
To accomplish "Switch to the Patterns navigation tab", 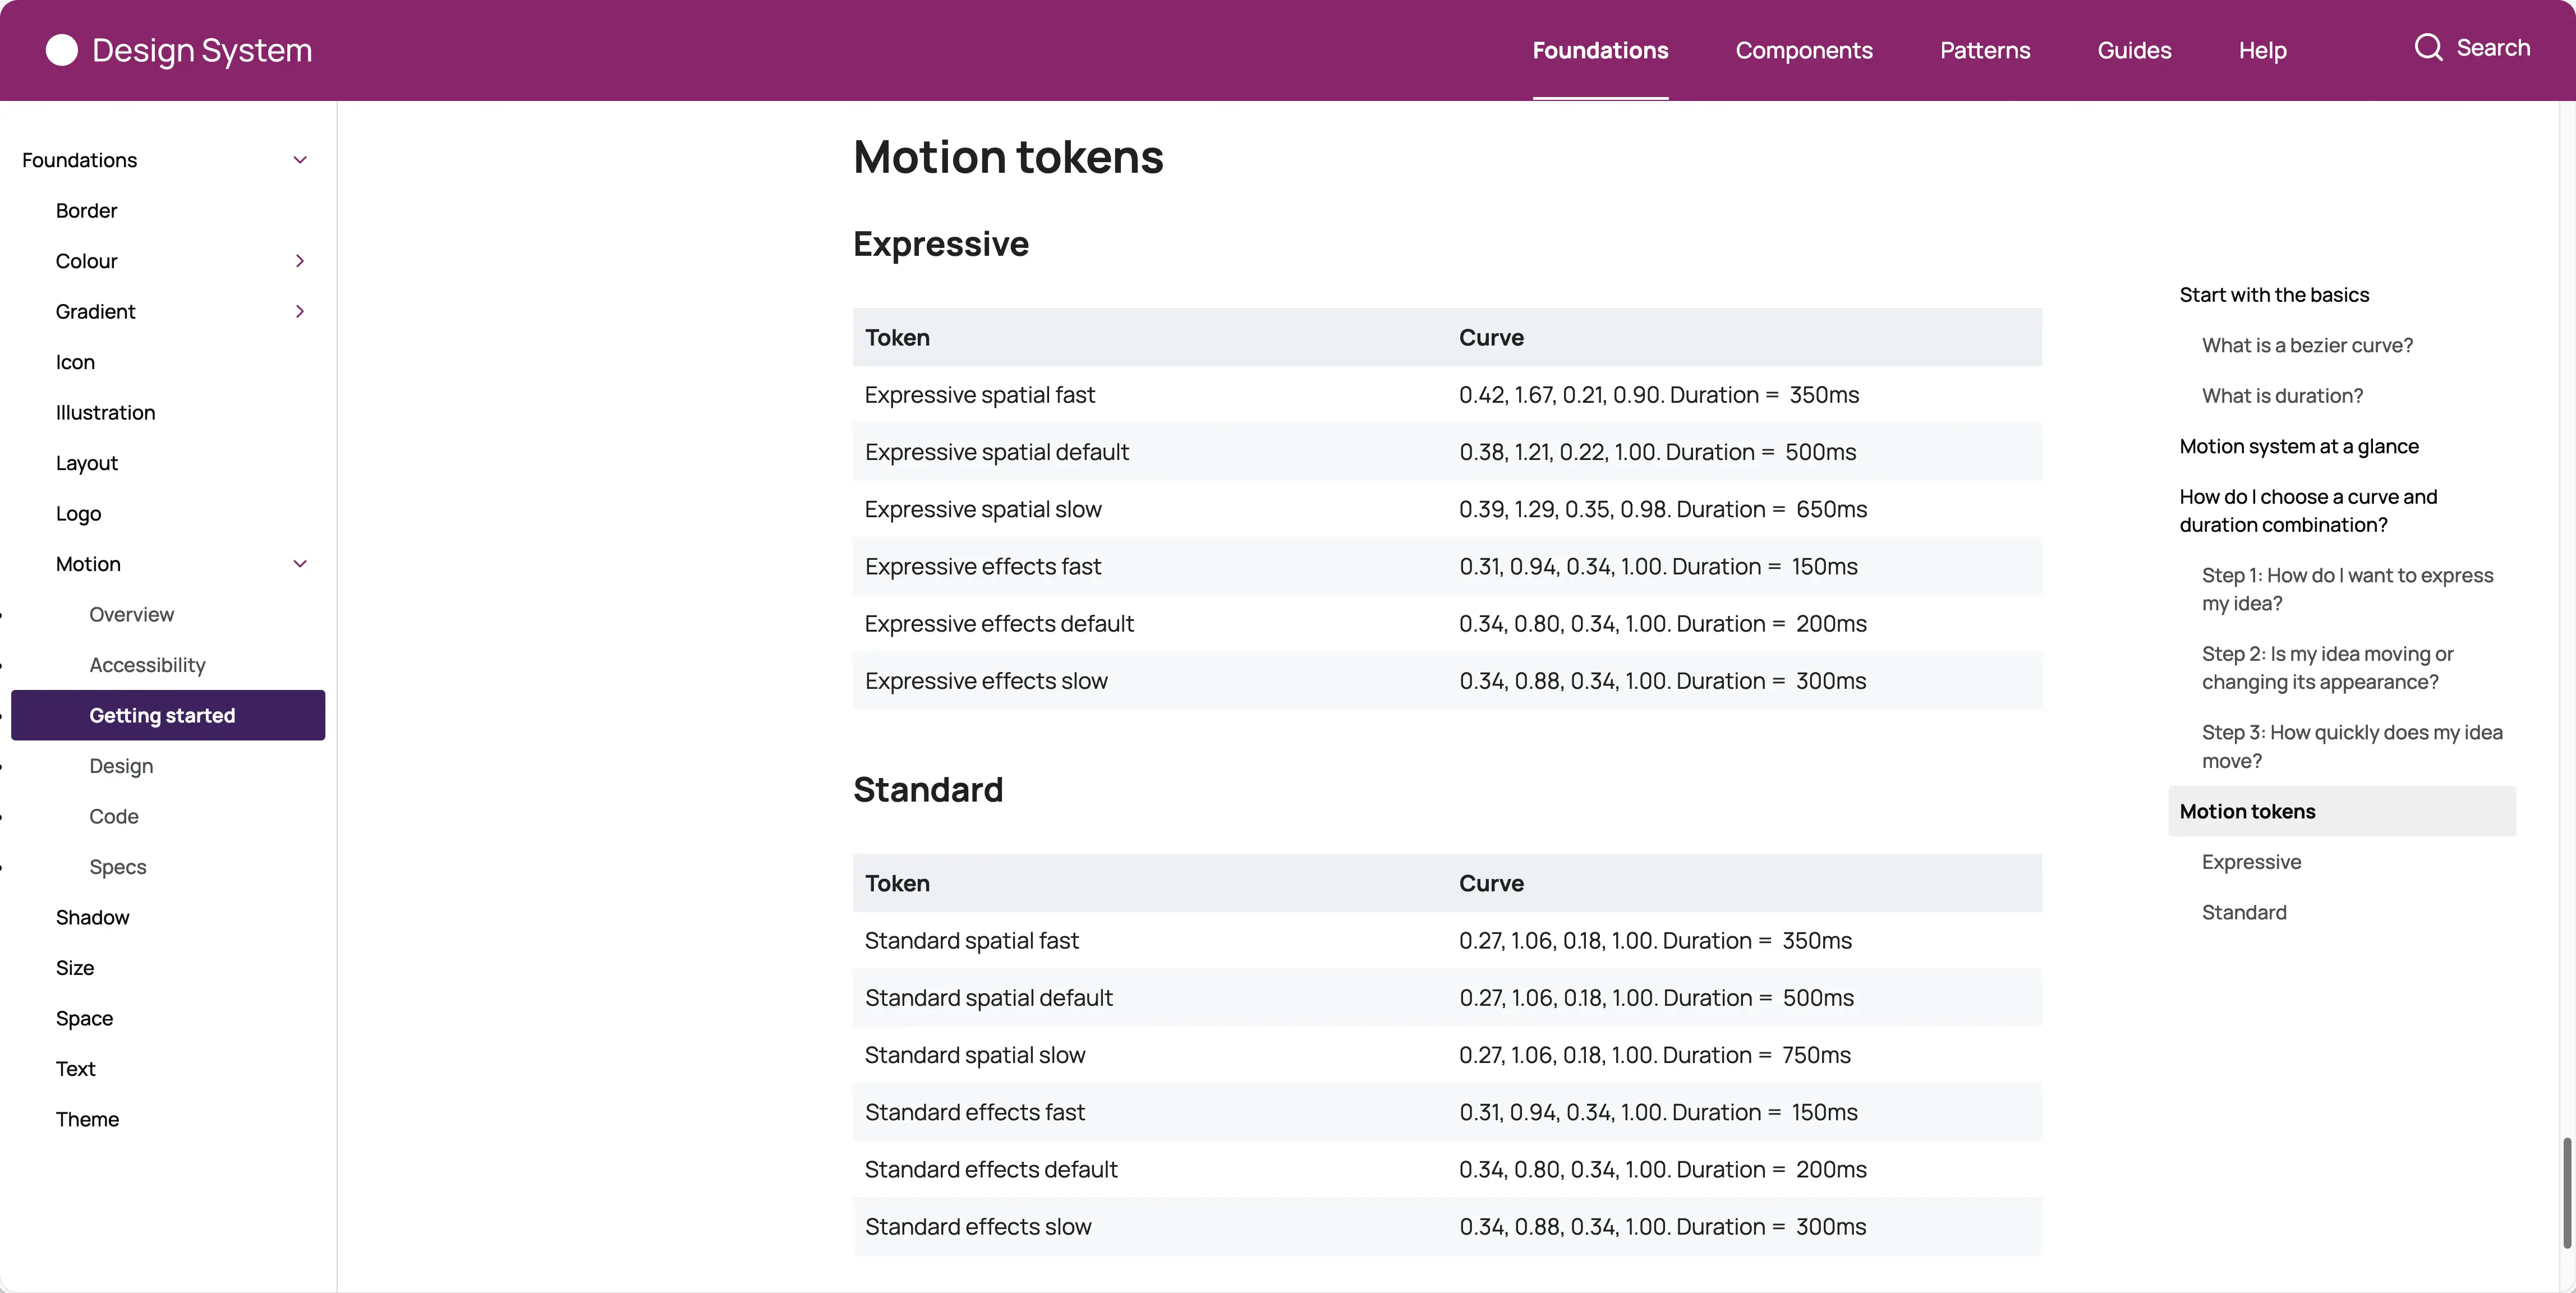I will (x=1984, y=50).
